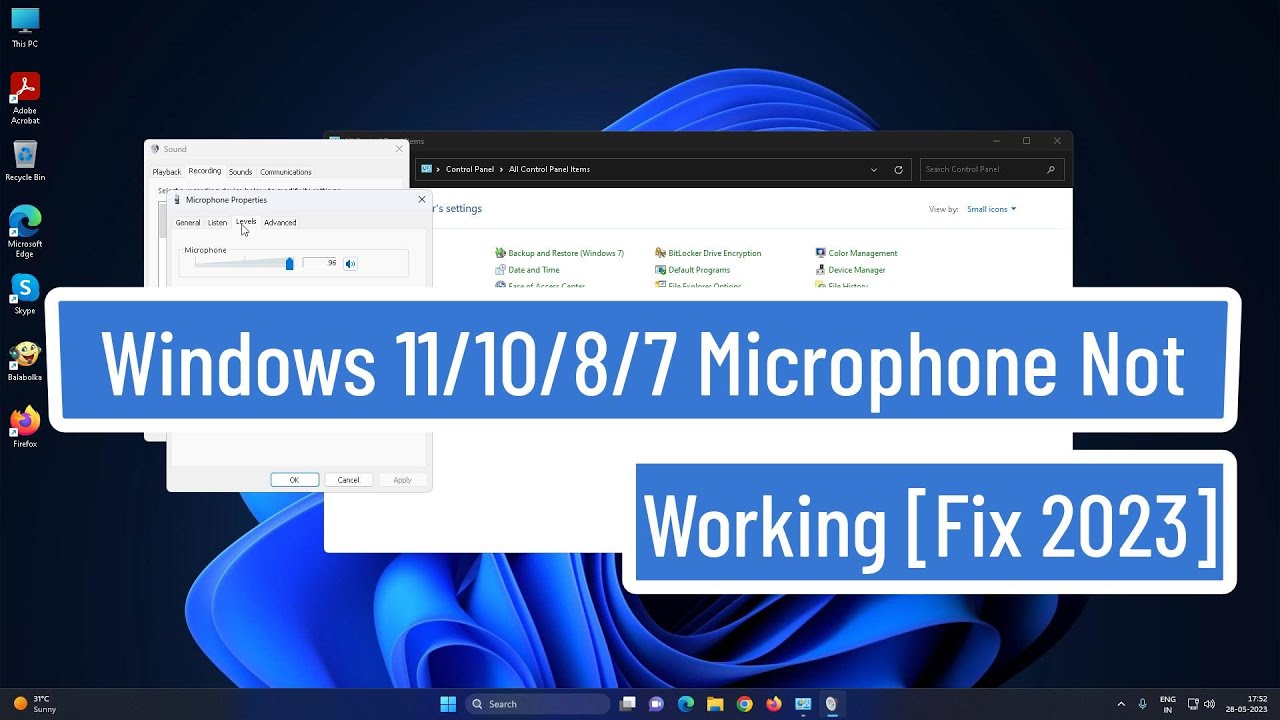Confirm with OK in Microphone Properties
The width and height of the screenshot is (1280, 720).
click(x=294, y=480)
